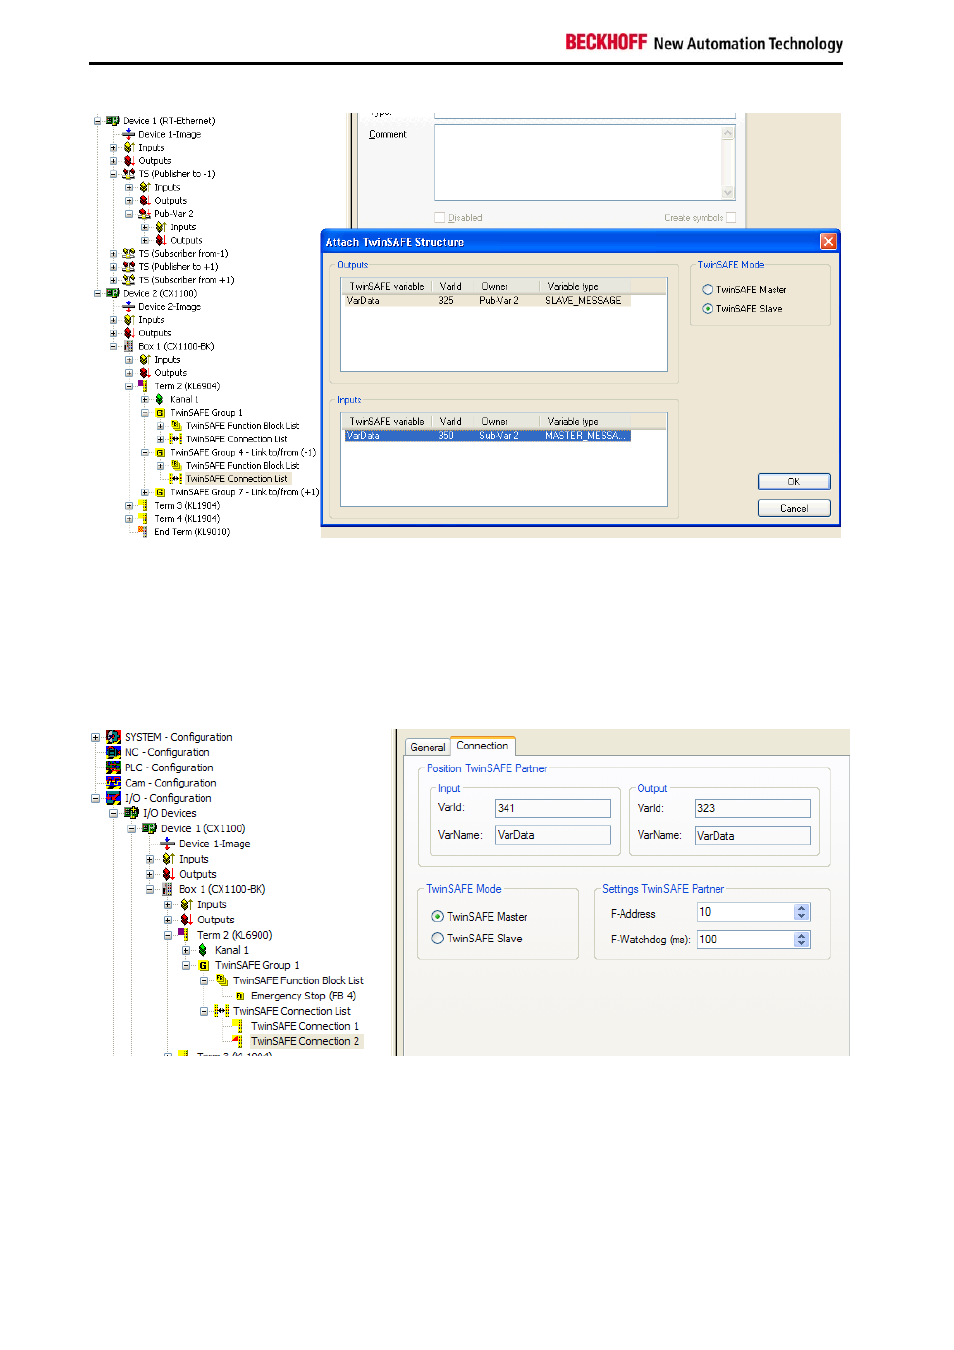Collapse the Device 1 (RT-Ethernet) tree node
The height and width of the screenshot is (1350, 954).
pyautogui.click(x=98, y=121)
